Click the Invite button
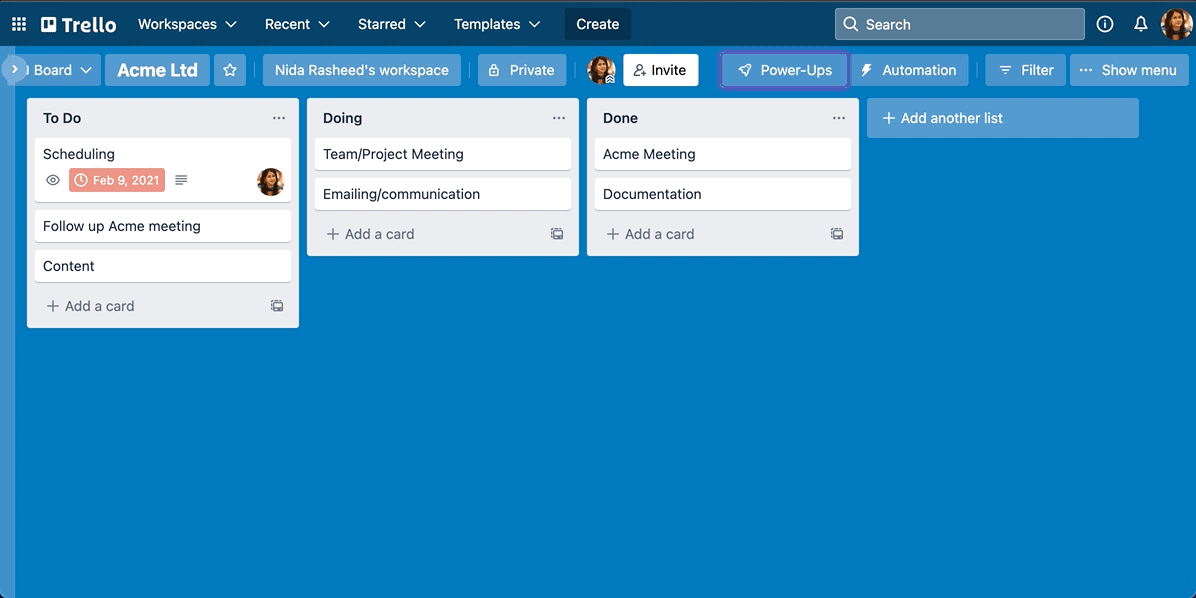The image size is (1196, 598). 660,70
